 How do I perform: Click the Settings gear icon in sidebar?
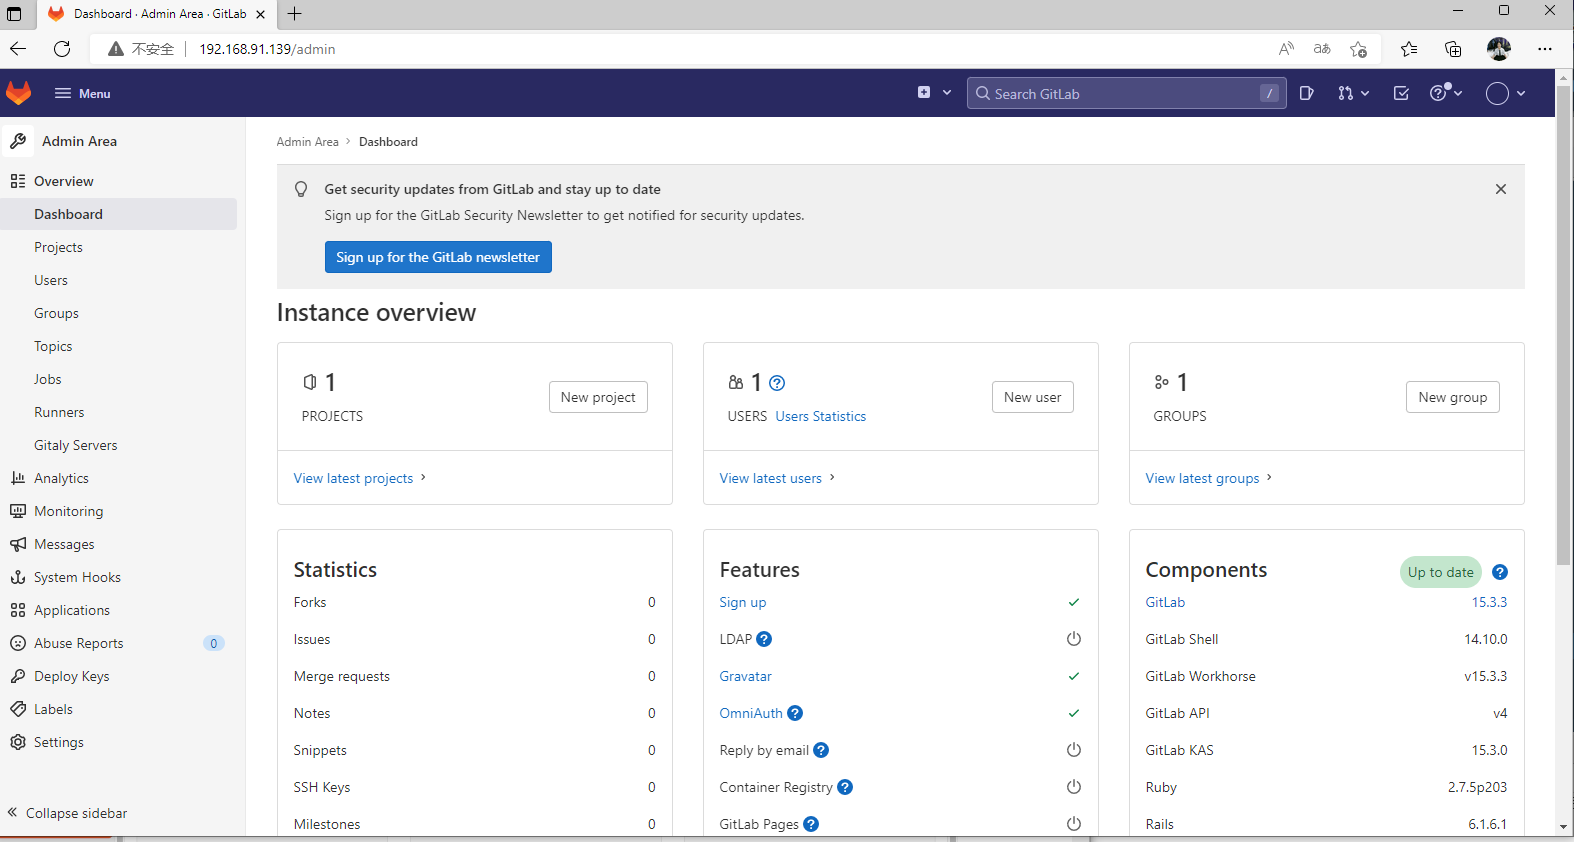(x=17, y=742)
